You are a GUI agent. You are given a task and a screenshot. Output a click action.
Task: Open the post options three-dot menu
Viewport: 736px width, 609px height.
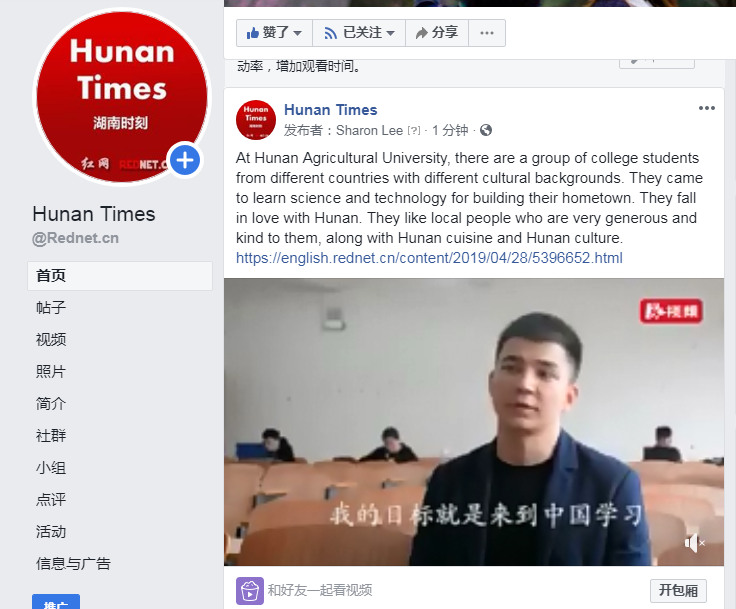point(706,108)
